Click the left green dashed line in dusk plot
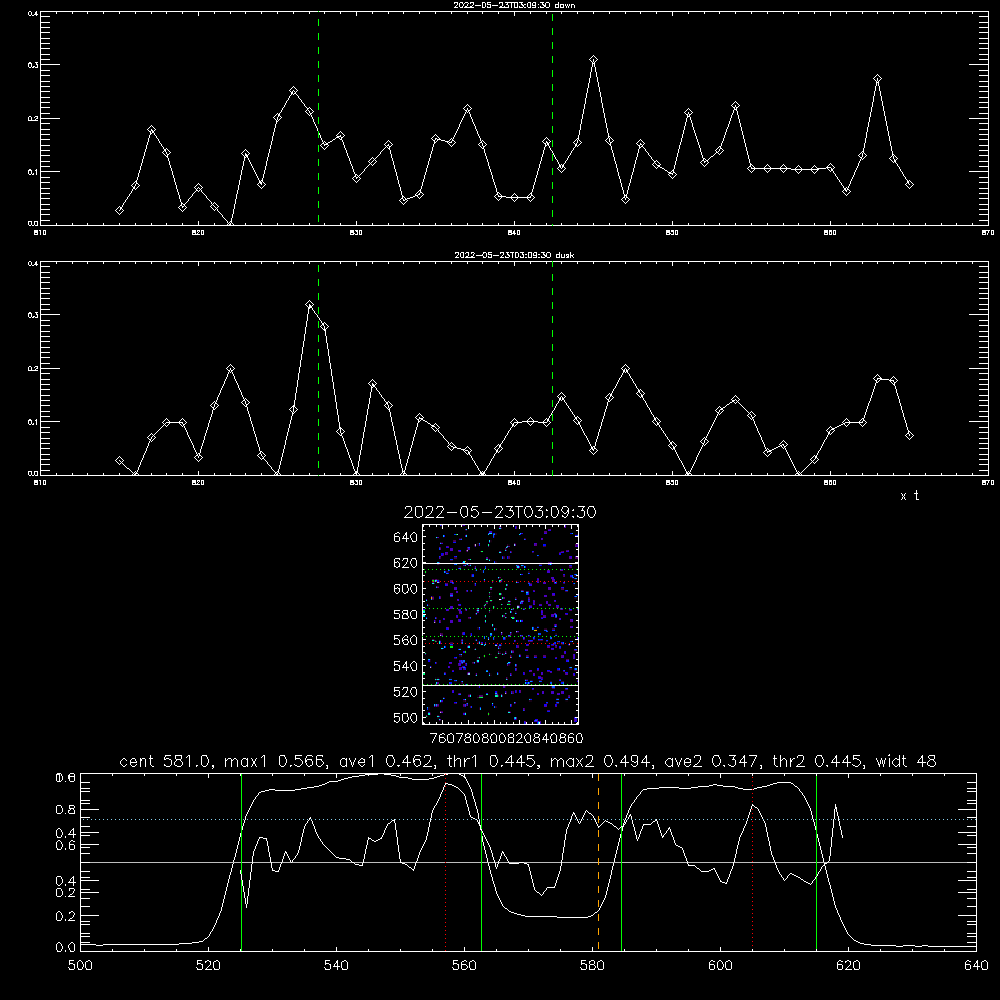Image resolution: width=1000 pixels, height=1000 pixels. [x=318, y=369]
